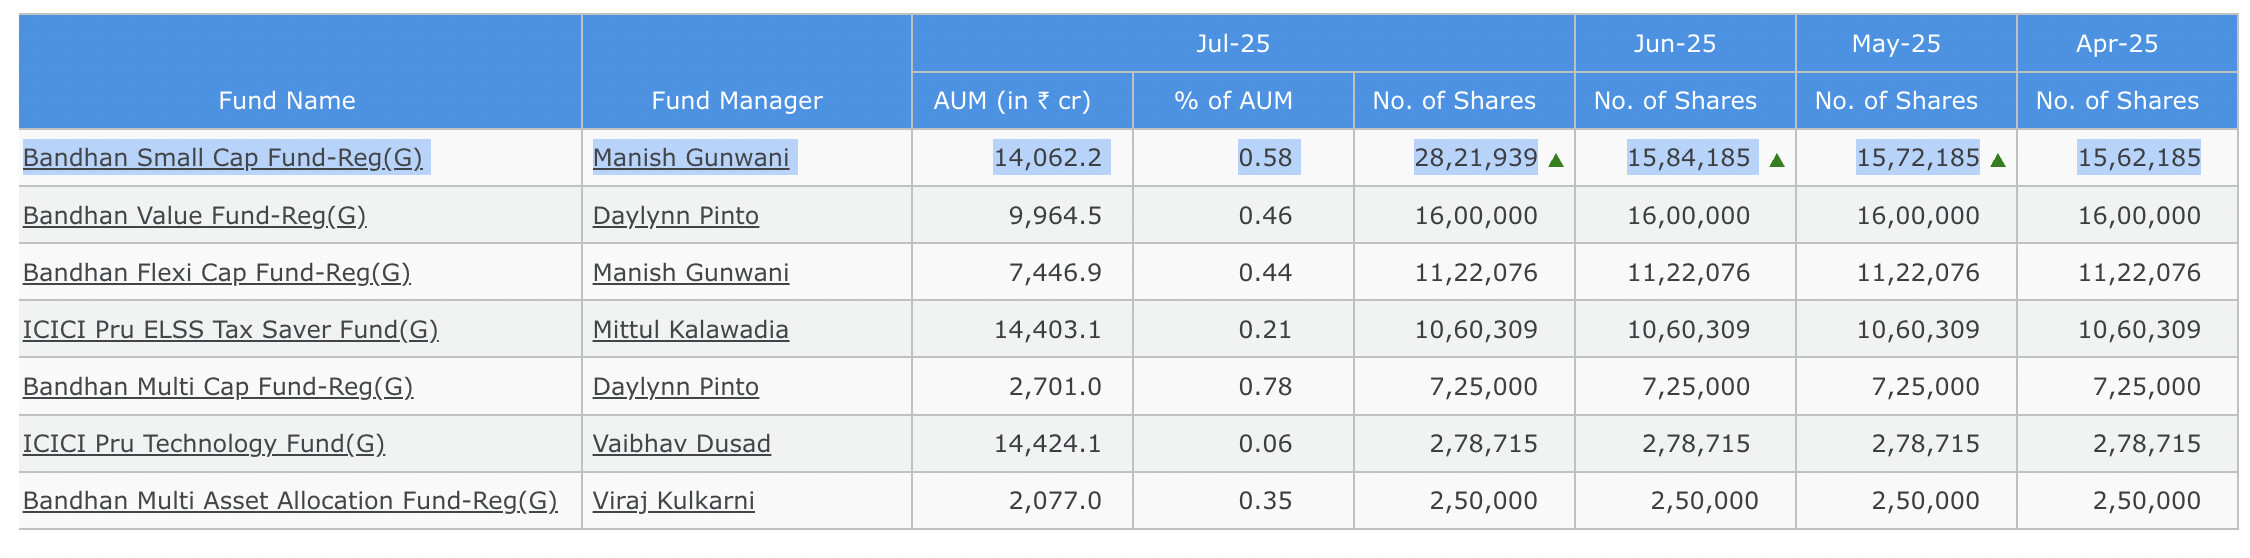Click green up arrow beside May-25 shares
2250x558 pixels.
1997,159
